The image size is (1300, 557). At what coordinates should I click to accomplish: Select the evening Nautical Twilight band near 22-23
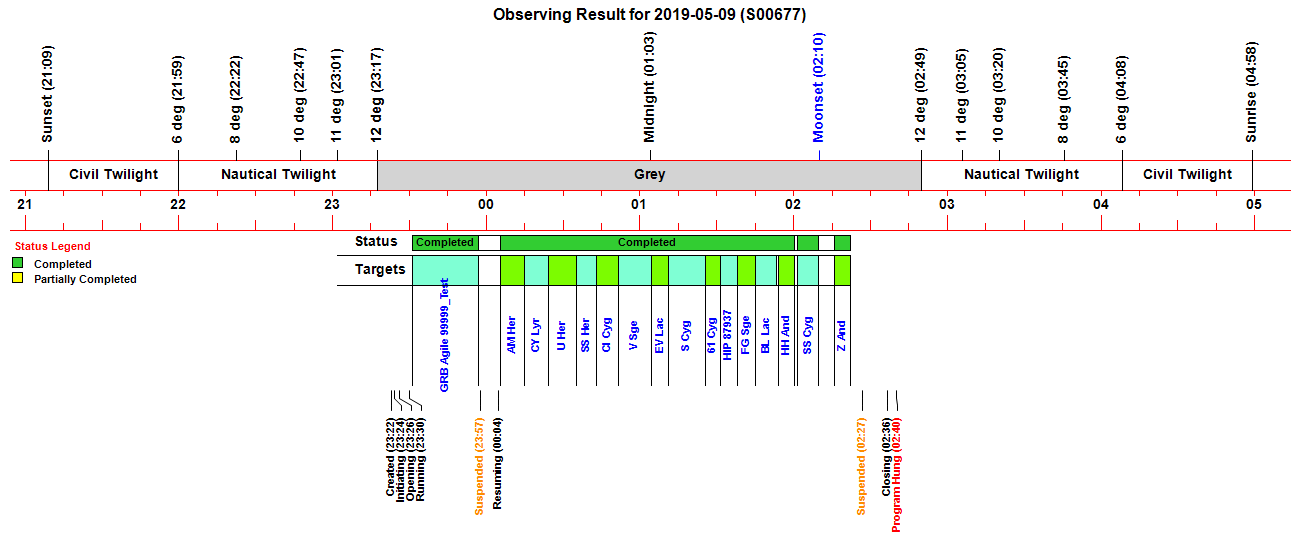click(278, 174)
